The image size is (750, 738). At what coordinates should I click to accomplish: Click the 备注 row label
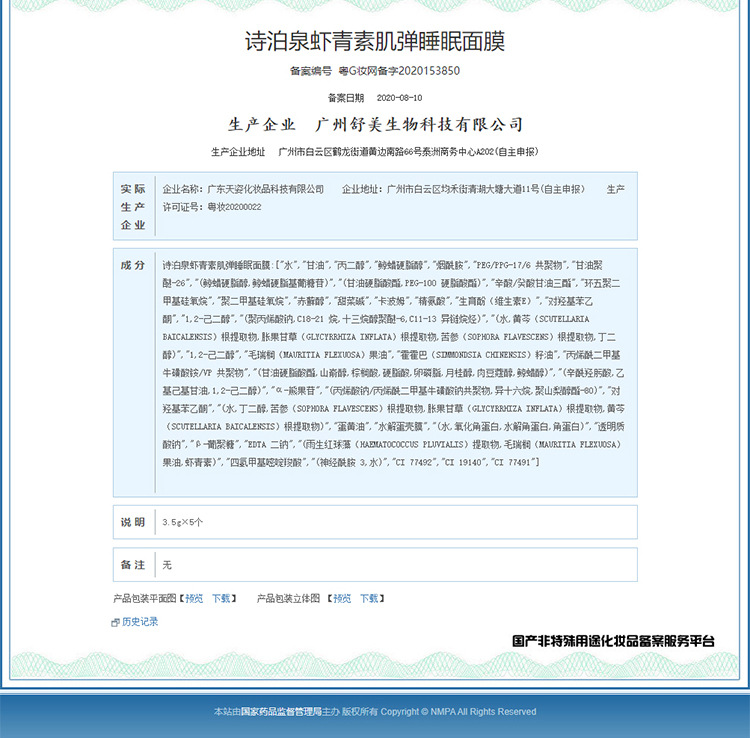point(133,565)
